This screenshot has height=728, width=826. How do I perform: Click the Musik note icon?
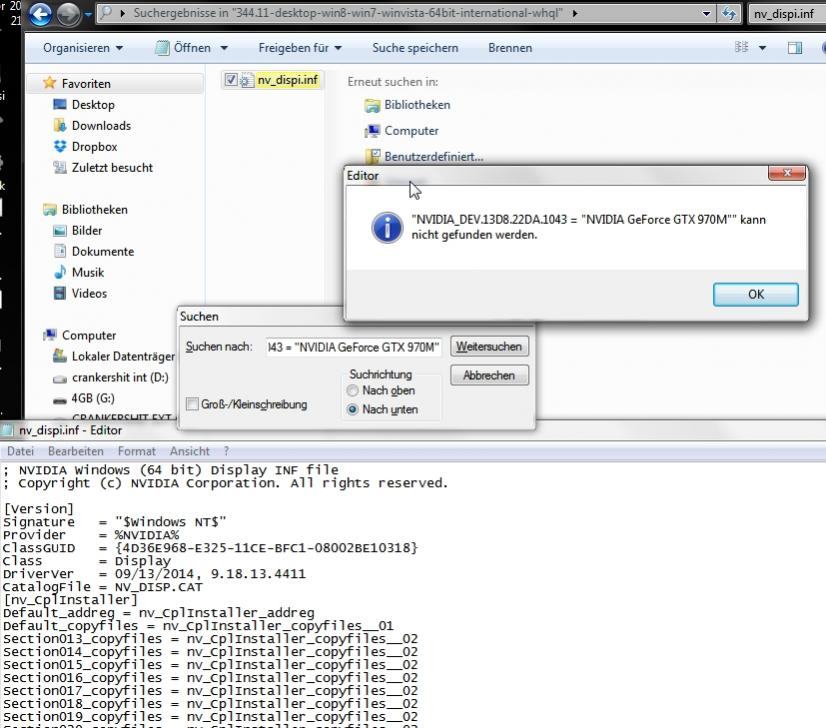click(60, 272)
